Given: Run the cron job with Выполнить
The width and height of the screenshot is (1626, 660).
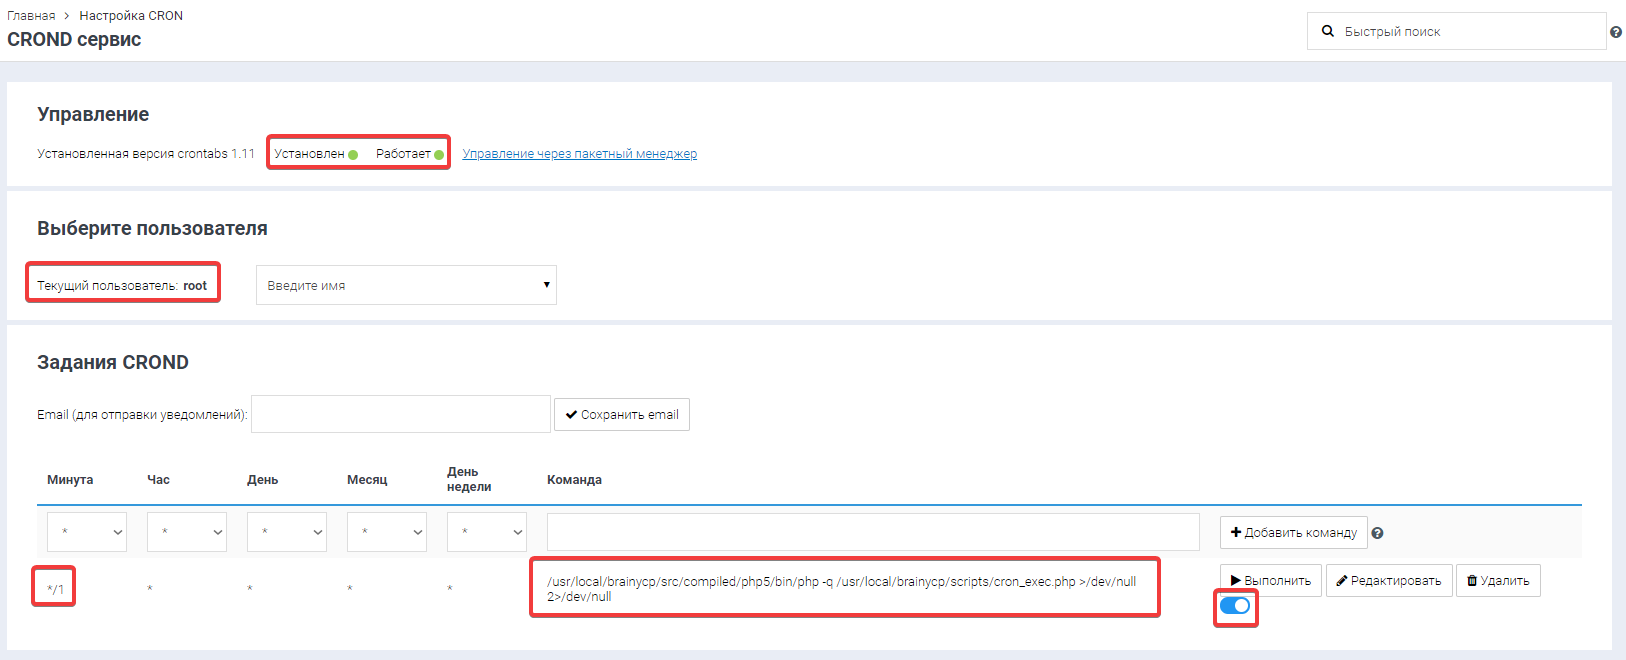Looking at the screenshot, I should pyautogui.click(x=1270, y=580).
